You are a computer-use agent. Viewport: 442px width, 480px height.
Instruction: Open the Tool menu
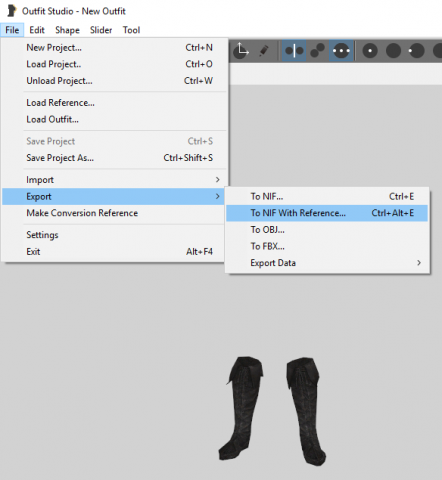click(x=131, y=30)
